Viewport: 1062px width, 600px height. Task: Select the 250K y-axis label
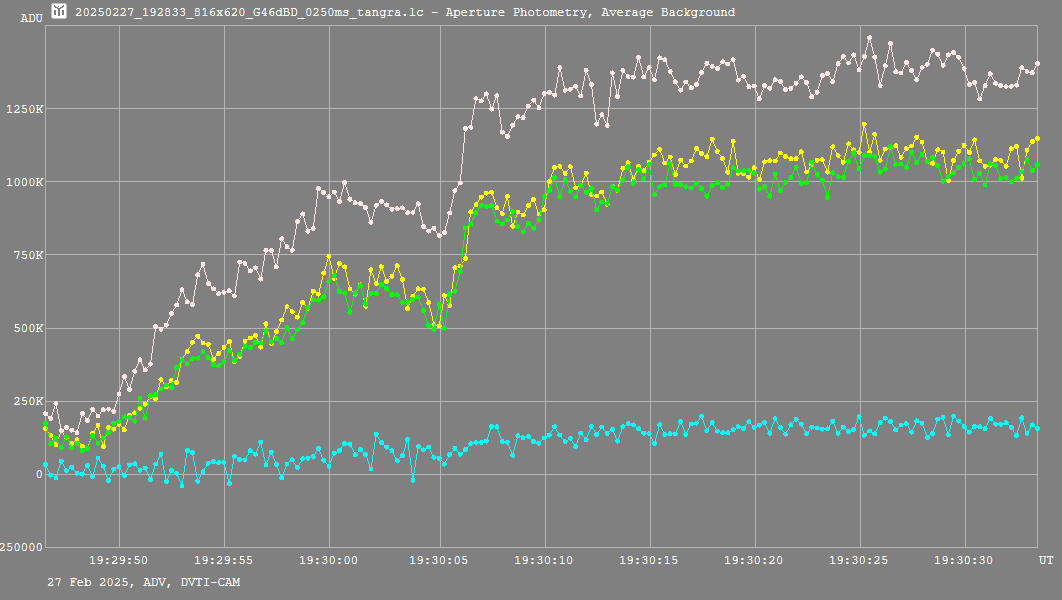(26, 401)
